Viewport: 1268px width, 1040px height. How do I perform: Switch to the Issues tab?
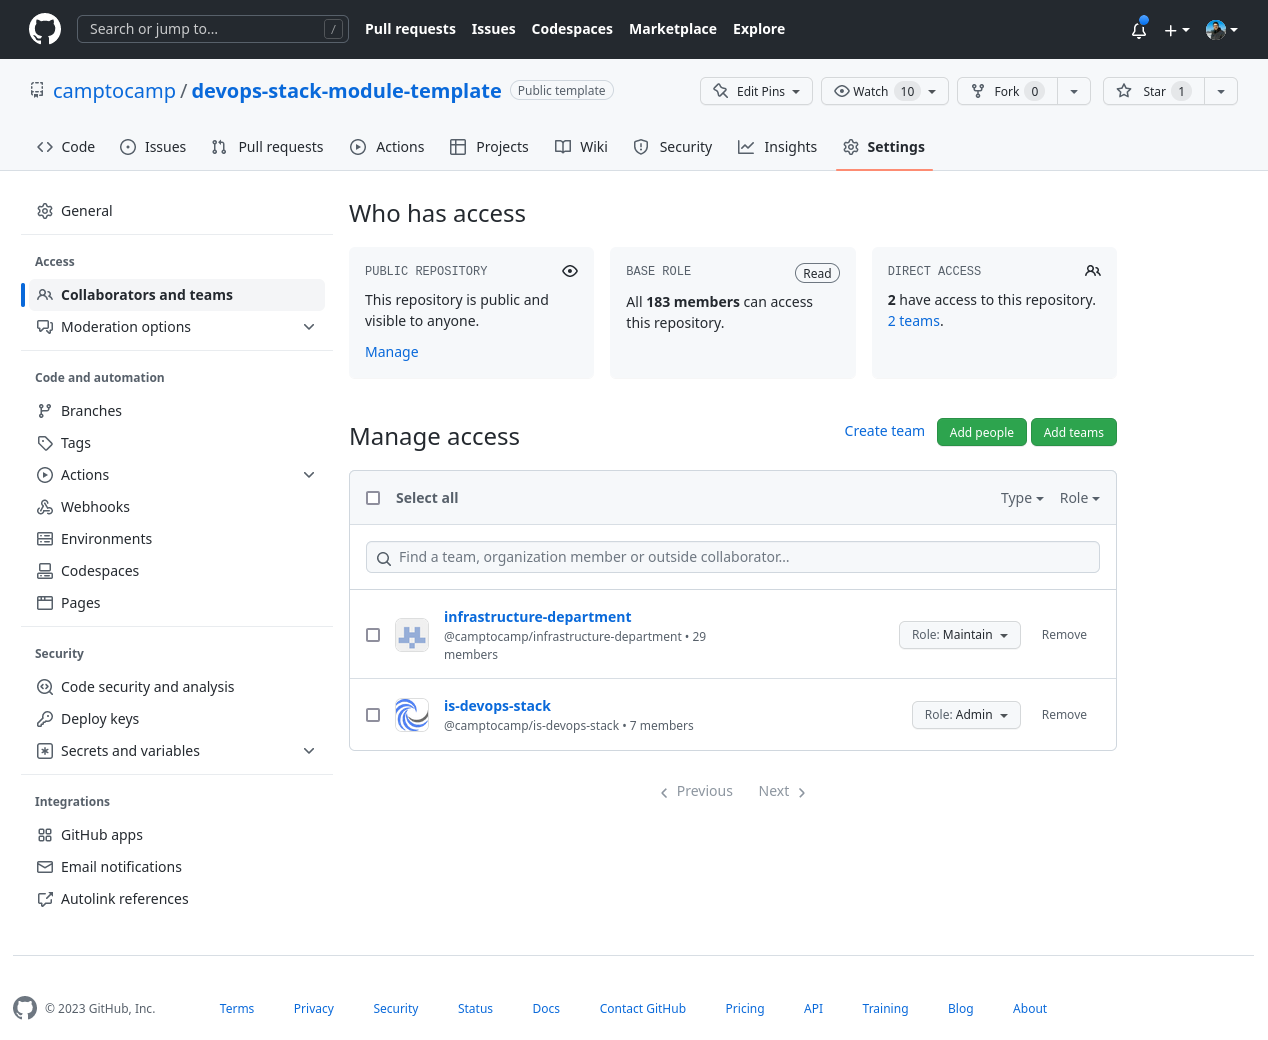click(153, 147)
